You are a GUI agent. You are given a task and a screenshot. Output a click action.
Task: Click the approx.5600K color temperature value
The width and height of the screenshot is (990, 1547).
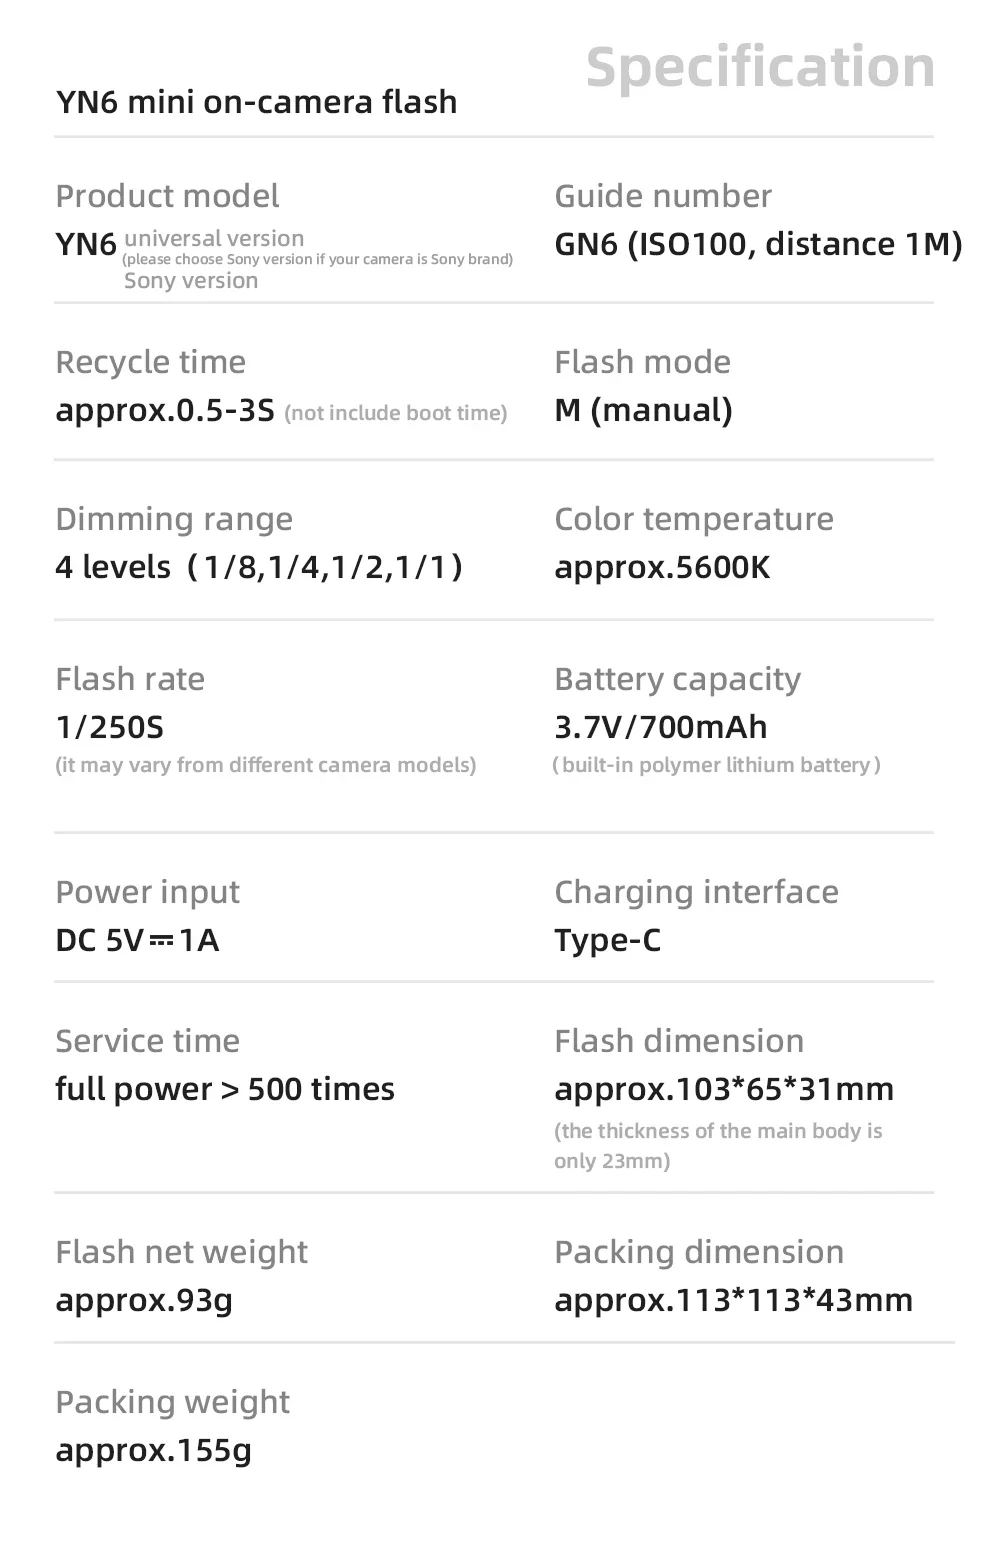[x=662, y=568]
